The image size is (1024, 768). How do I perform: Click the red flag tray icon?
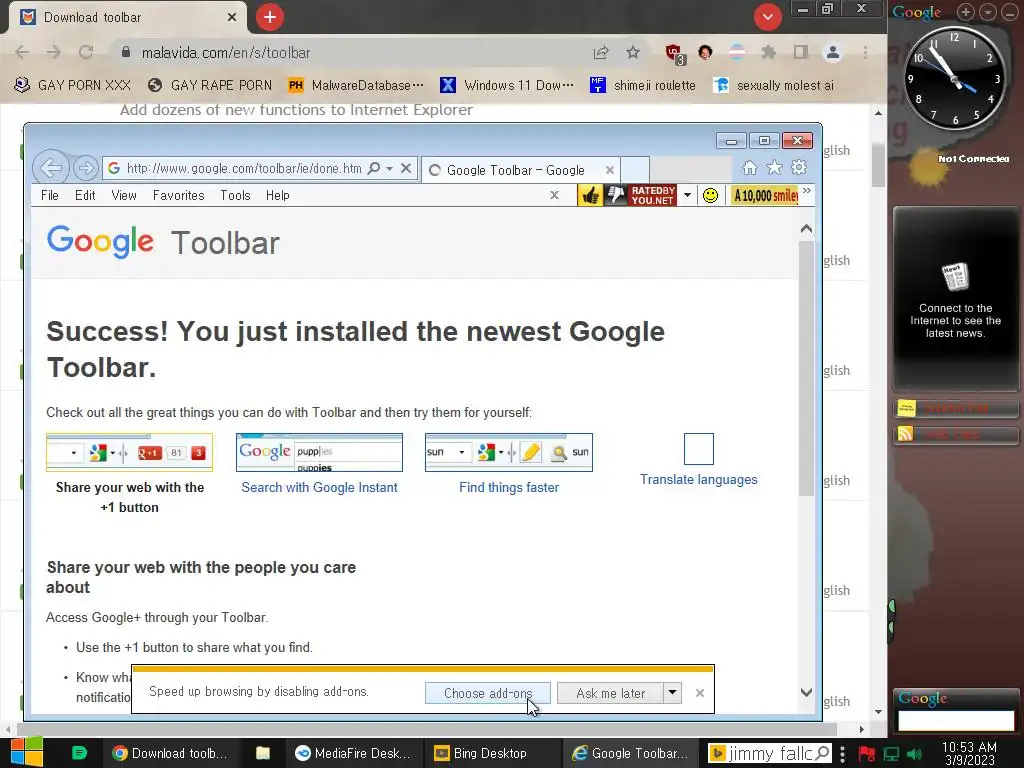pyautogui.click(x=867, y=754)
